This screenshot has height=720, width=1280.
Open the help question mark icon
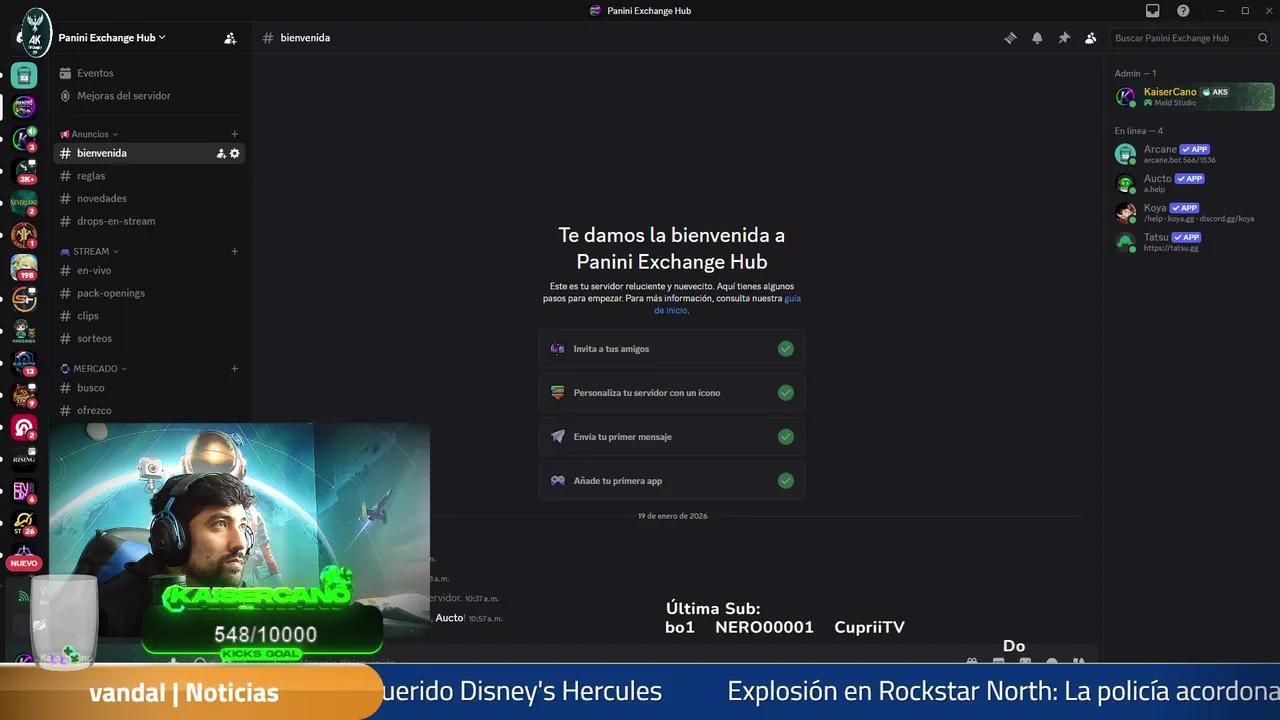[1183, 11]
